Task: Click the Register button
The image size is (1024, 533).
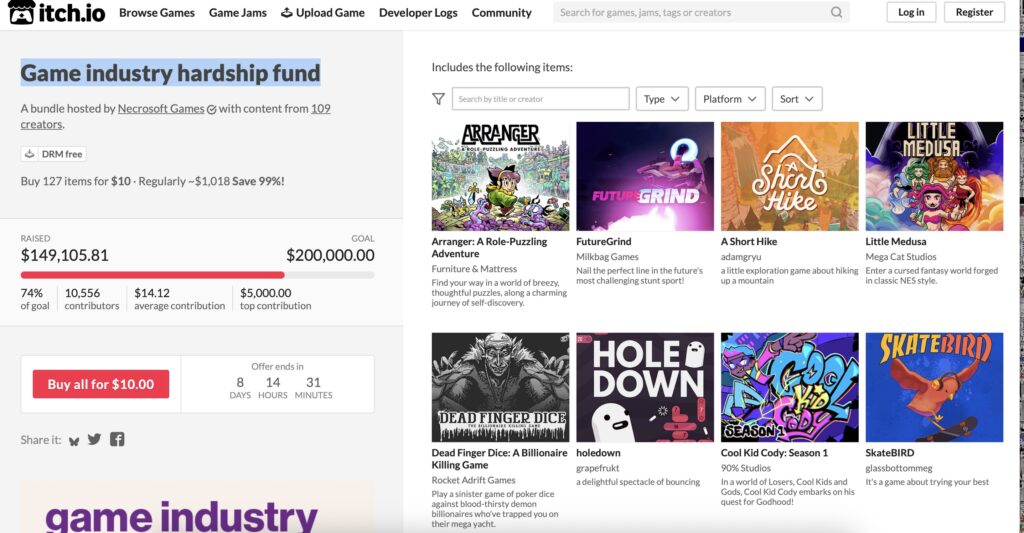Action: 974,12
